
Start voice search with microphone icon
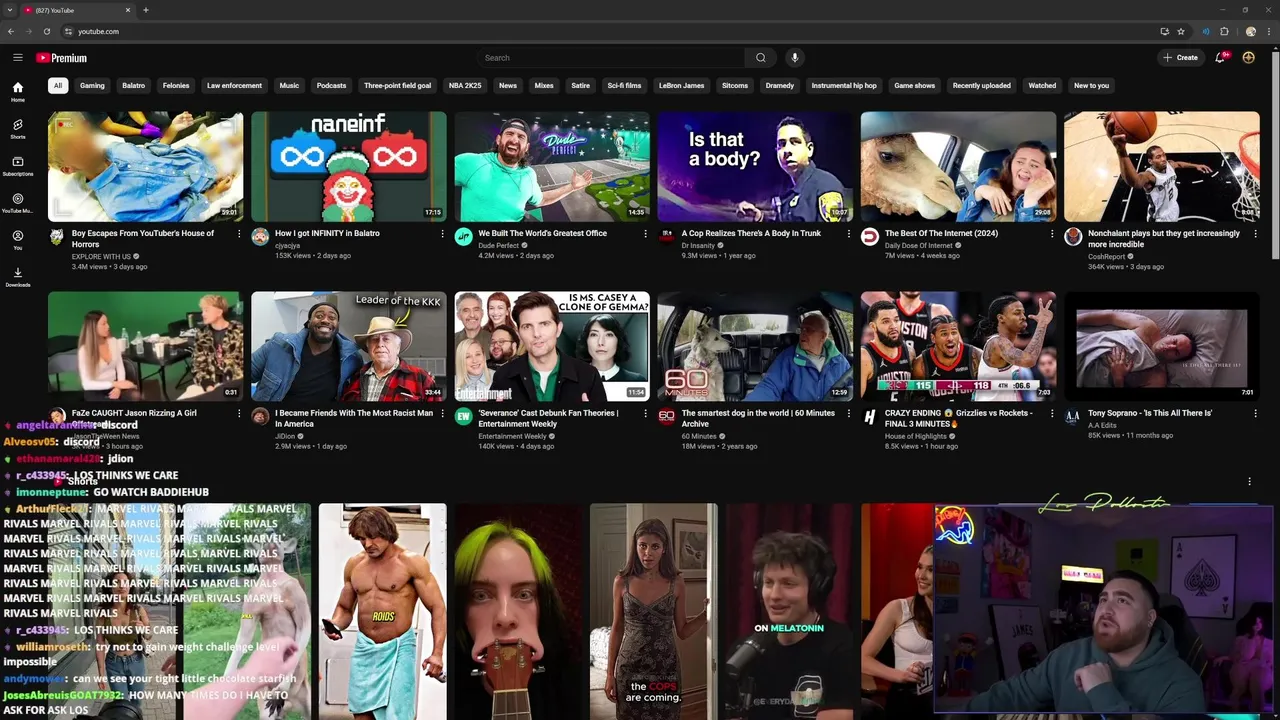click(x=795, y=58)
